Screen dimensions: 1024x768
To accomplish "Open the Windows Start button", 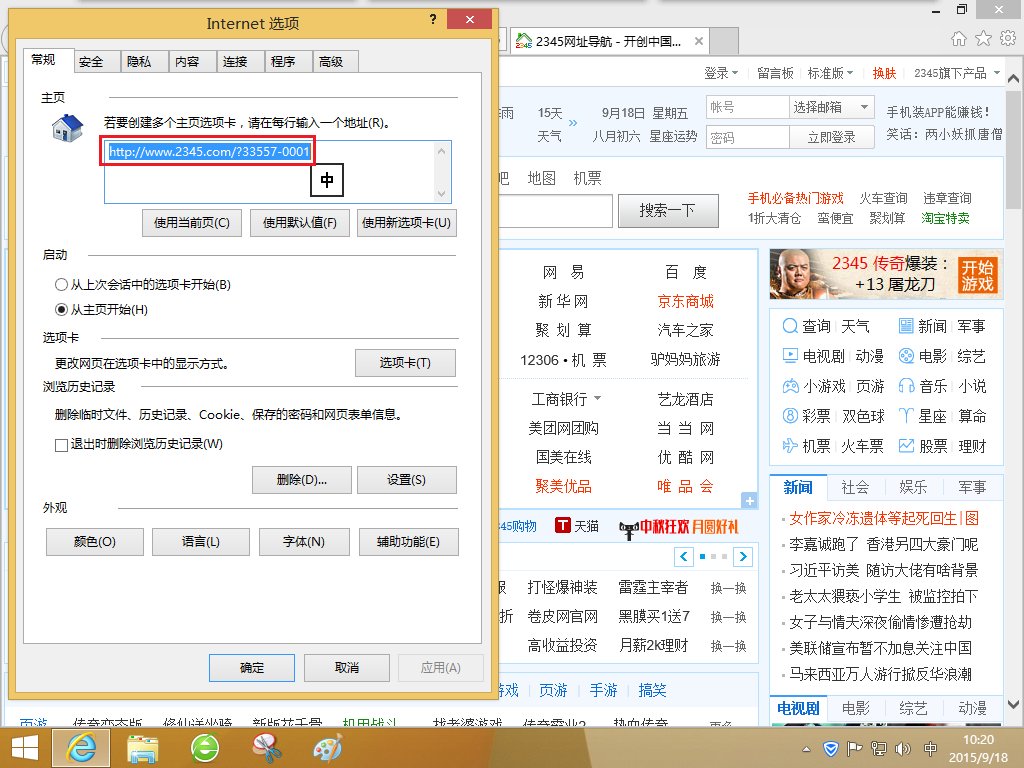I will tap(24, 748).
